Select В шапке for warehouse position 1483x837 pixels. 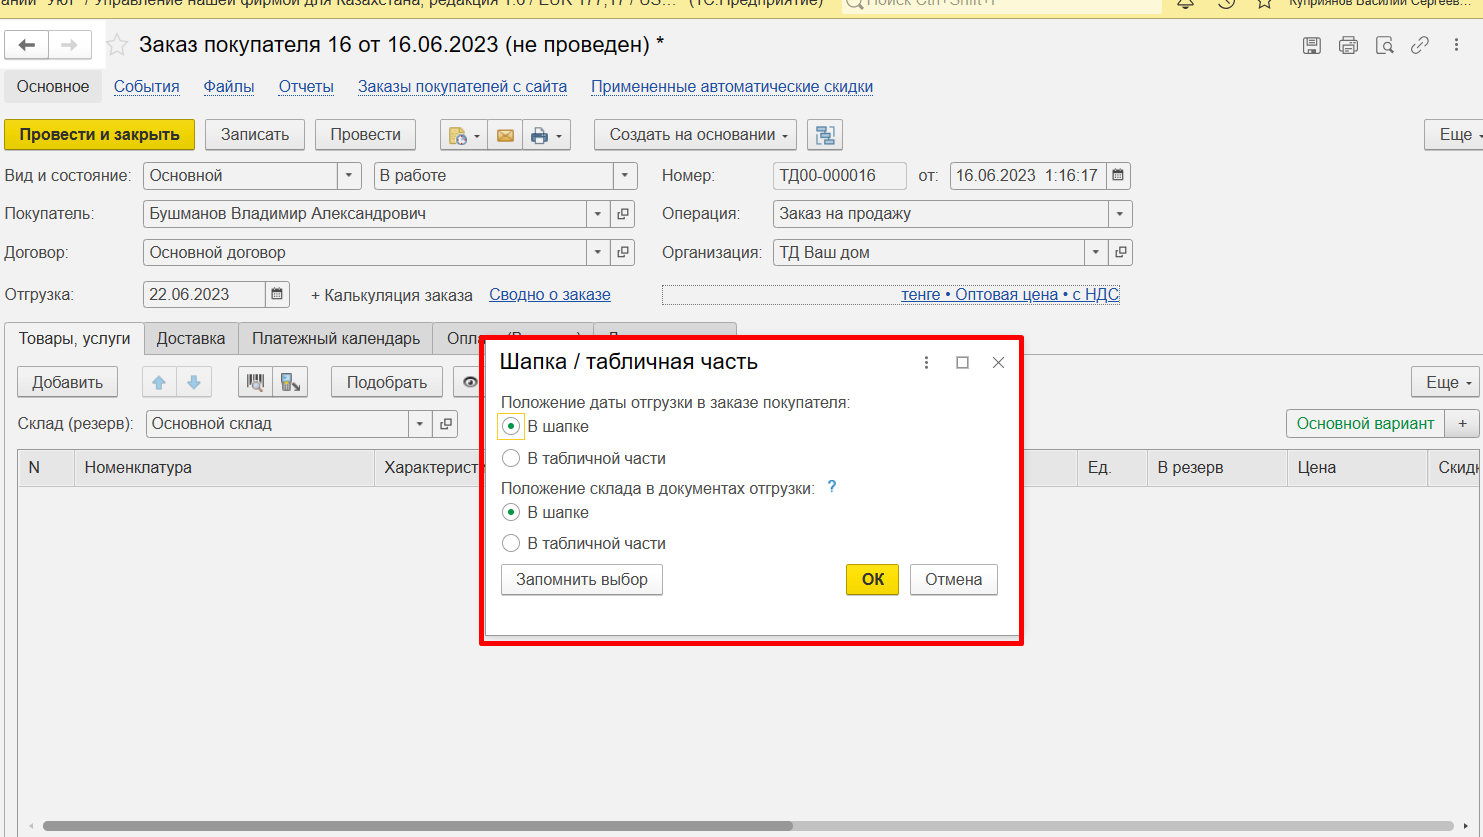coord(511,512)
